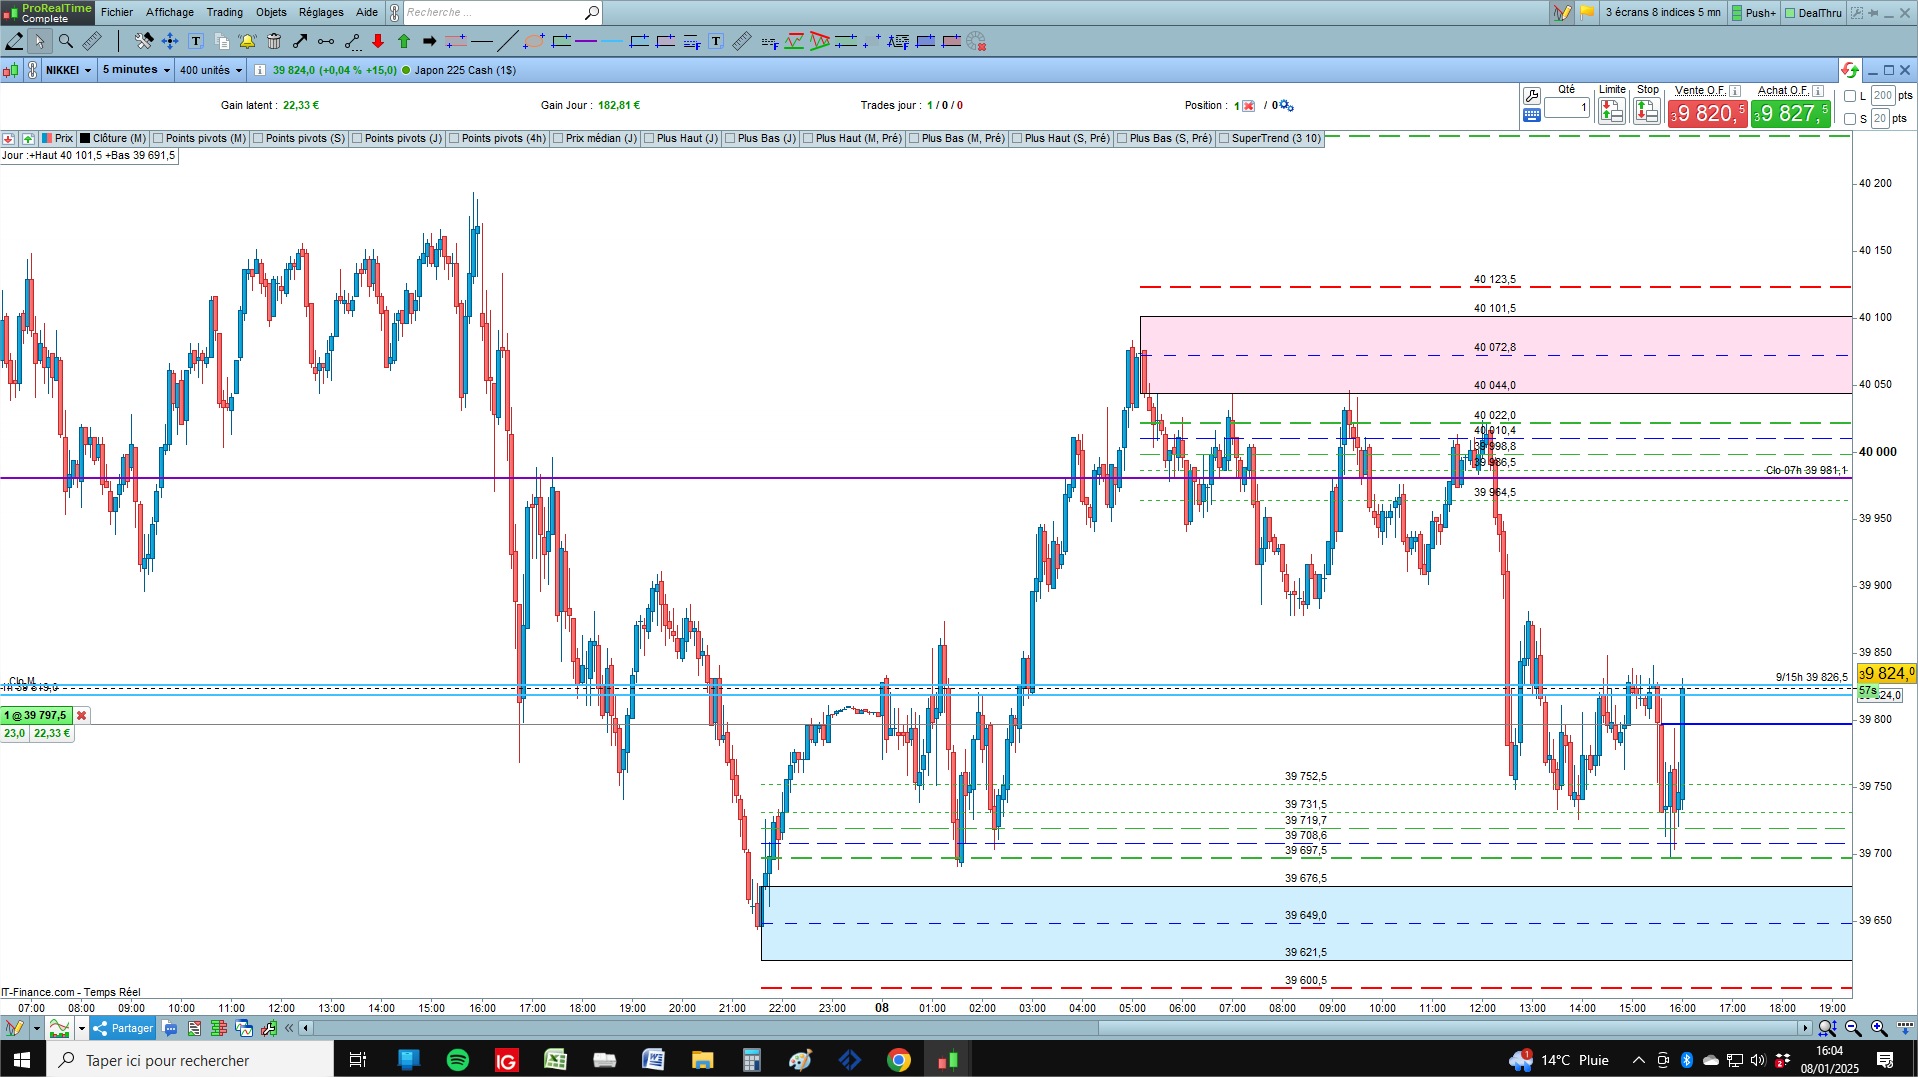Click the Windows search box in taskbar
The image size is (1918, 1077).
(190, 1060)
